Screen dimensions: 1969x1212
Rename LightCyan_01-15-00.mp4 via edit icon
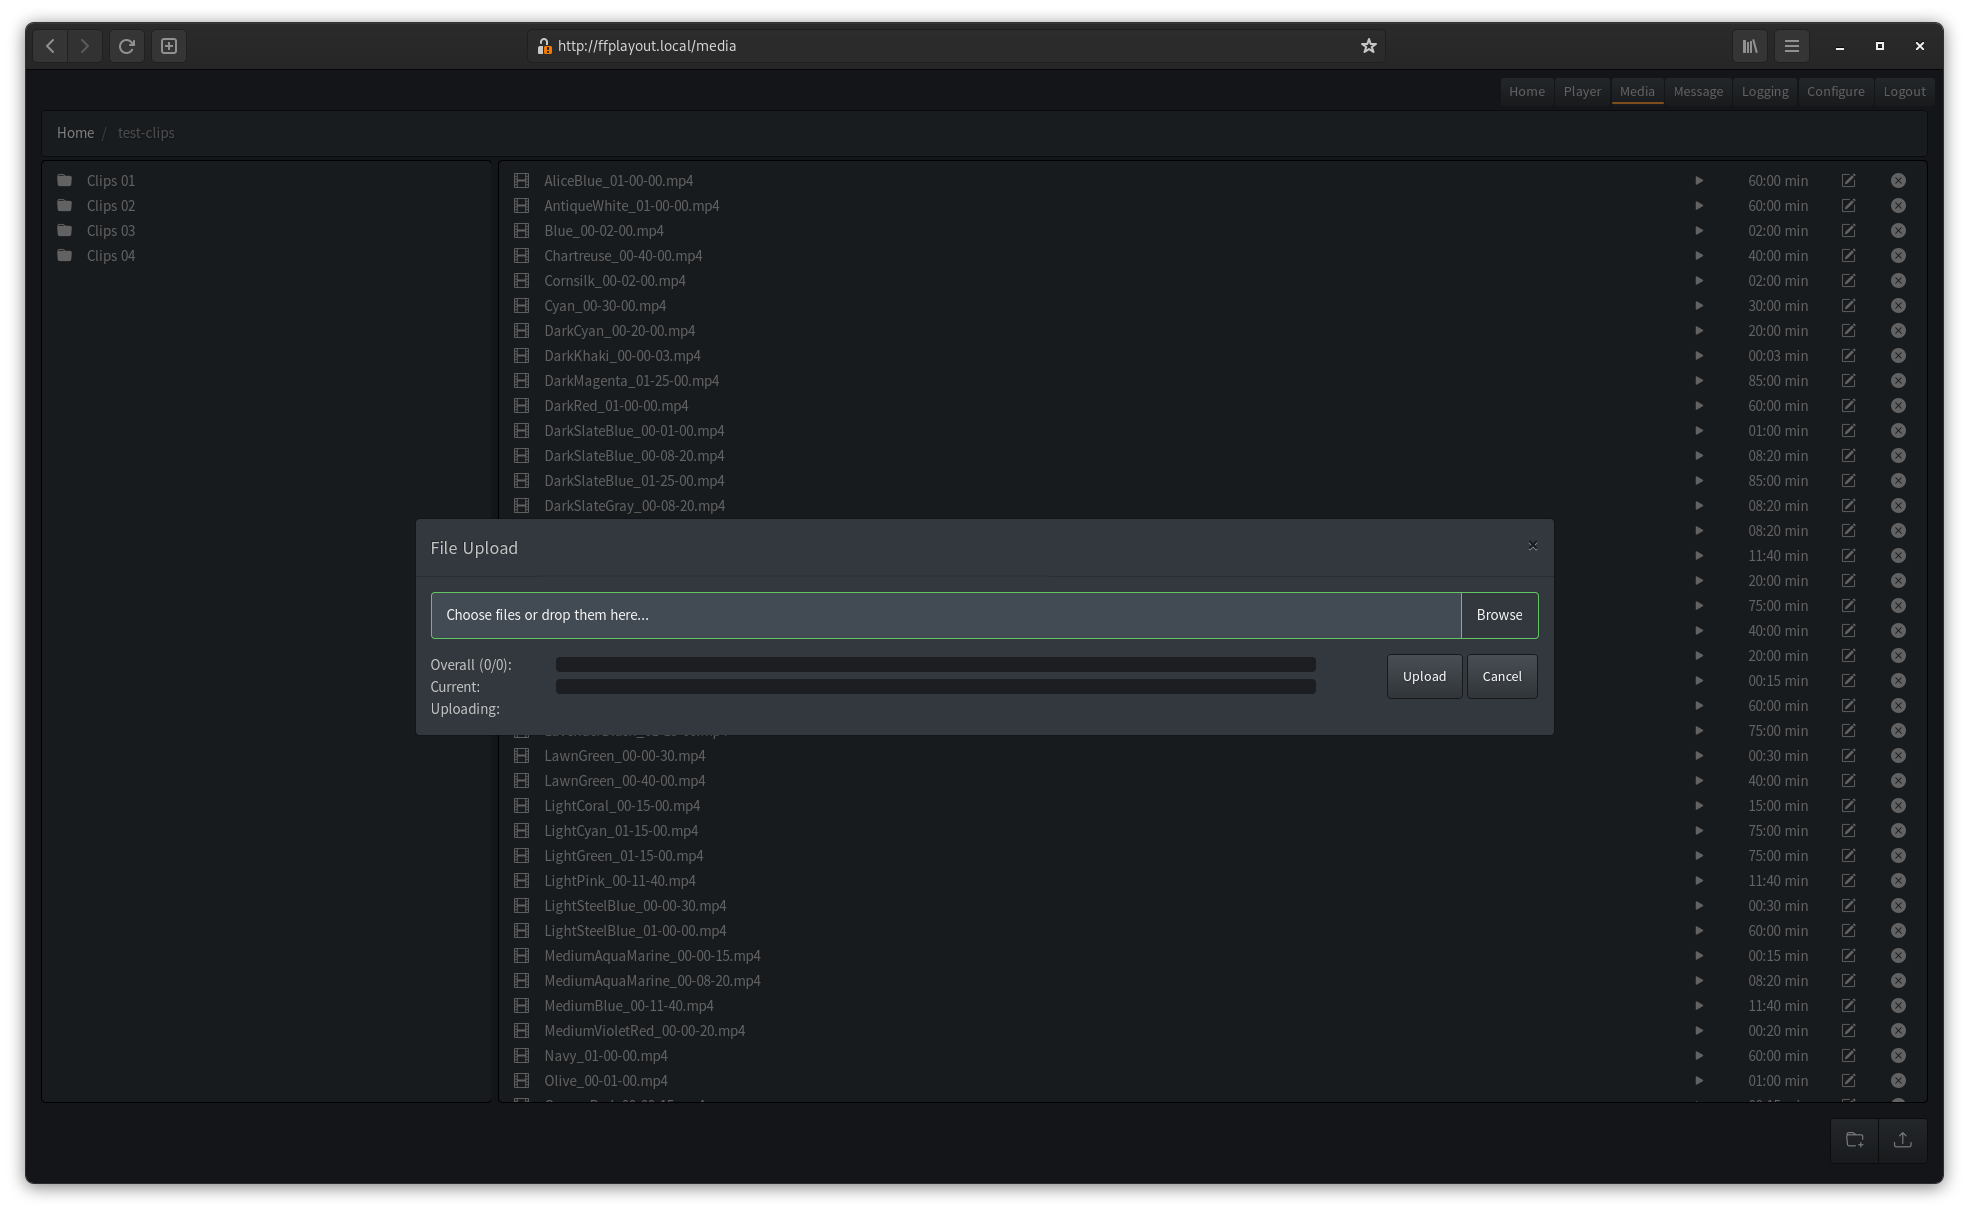coord(1848,831)
